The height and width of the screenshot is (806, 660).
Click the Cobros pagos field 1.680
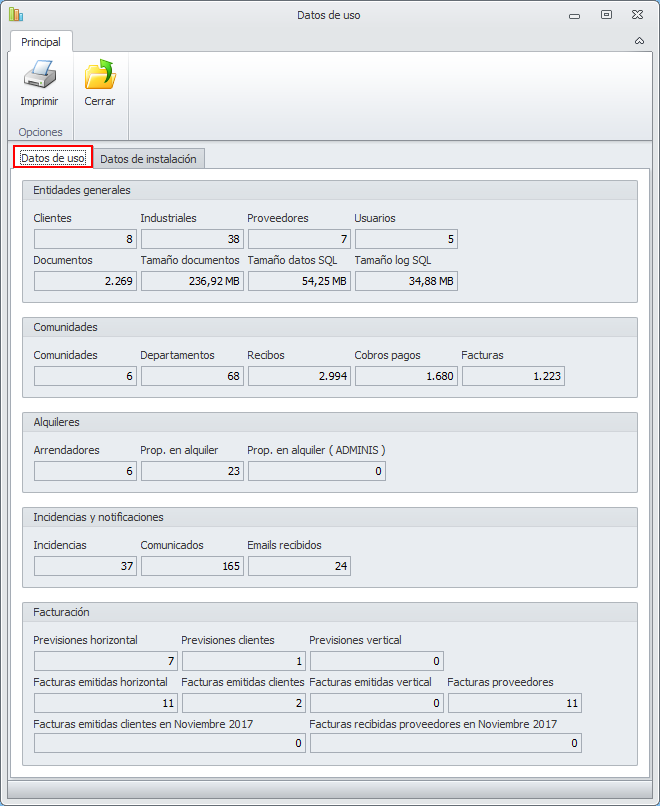tap(406, 376)
